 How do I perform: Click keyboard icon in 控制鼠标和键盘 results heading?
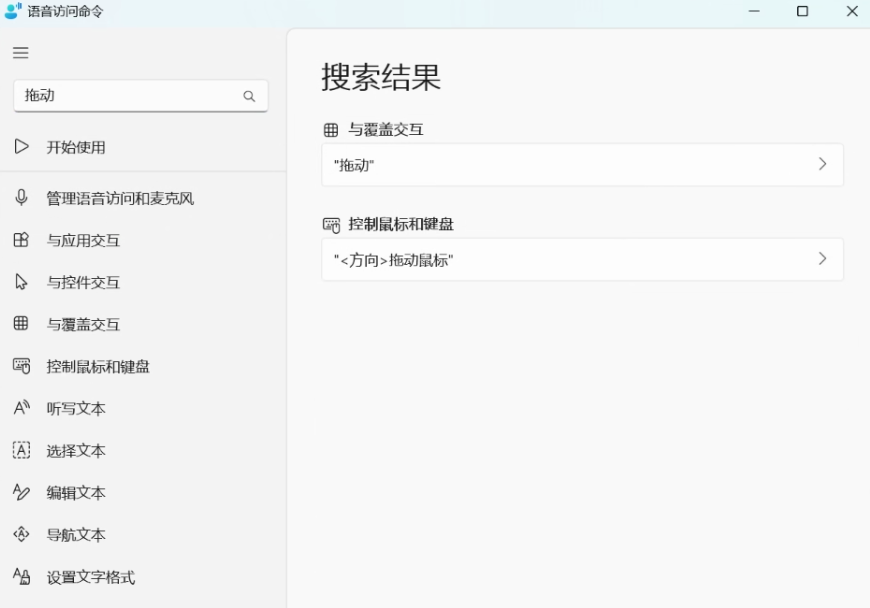(331, 225)
